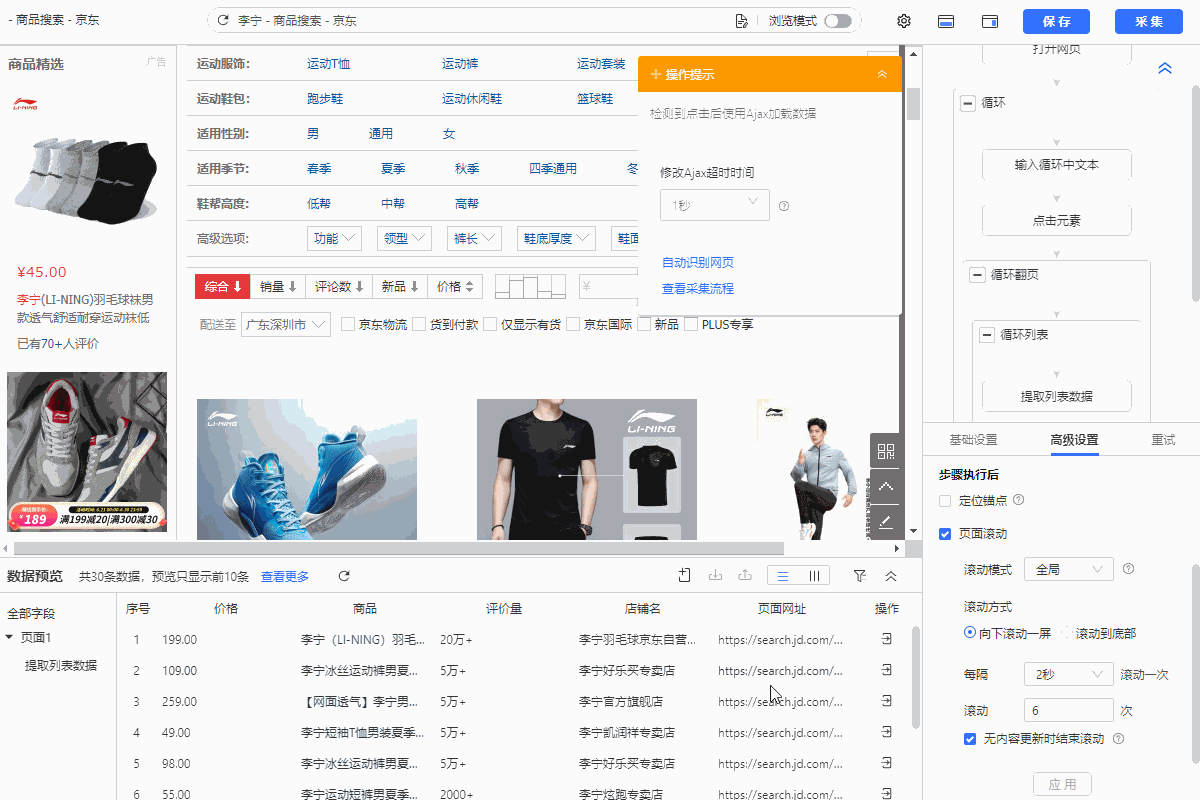
Task: Click the import download icon in 数据预览 toolbar
Action: (715, 575)
